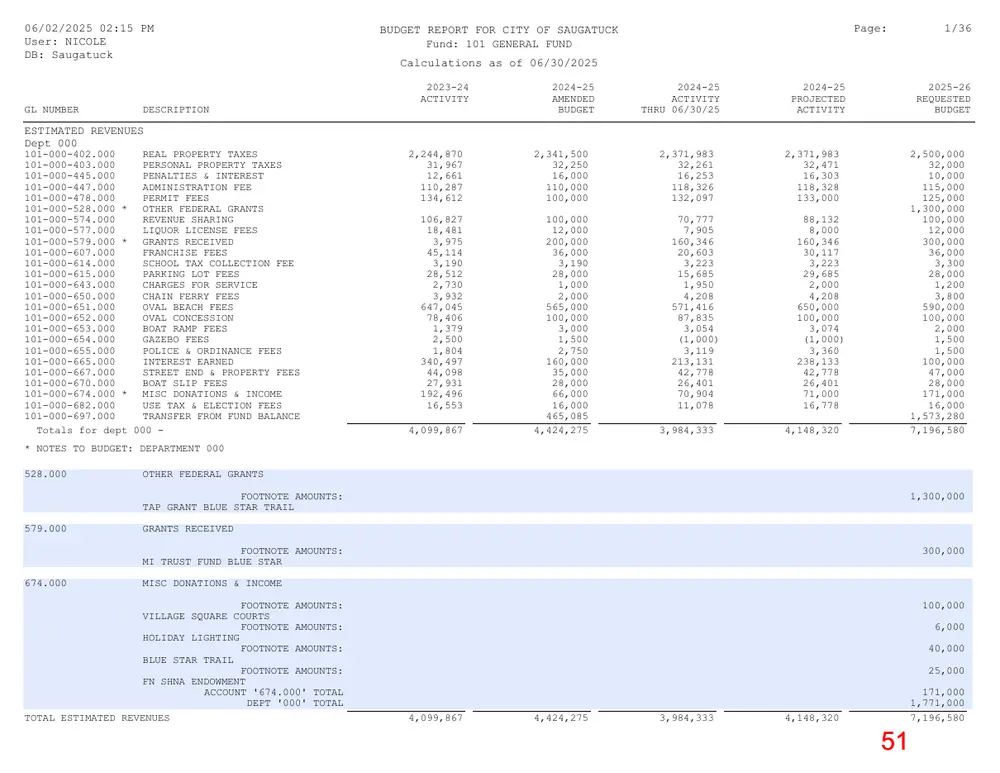This screenshot has width=1000, height=773.
Task: Click the "GAZEBO FEES" description
Action: click(x=176, y=340)
